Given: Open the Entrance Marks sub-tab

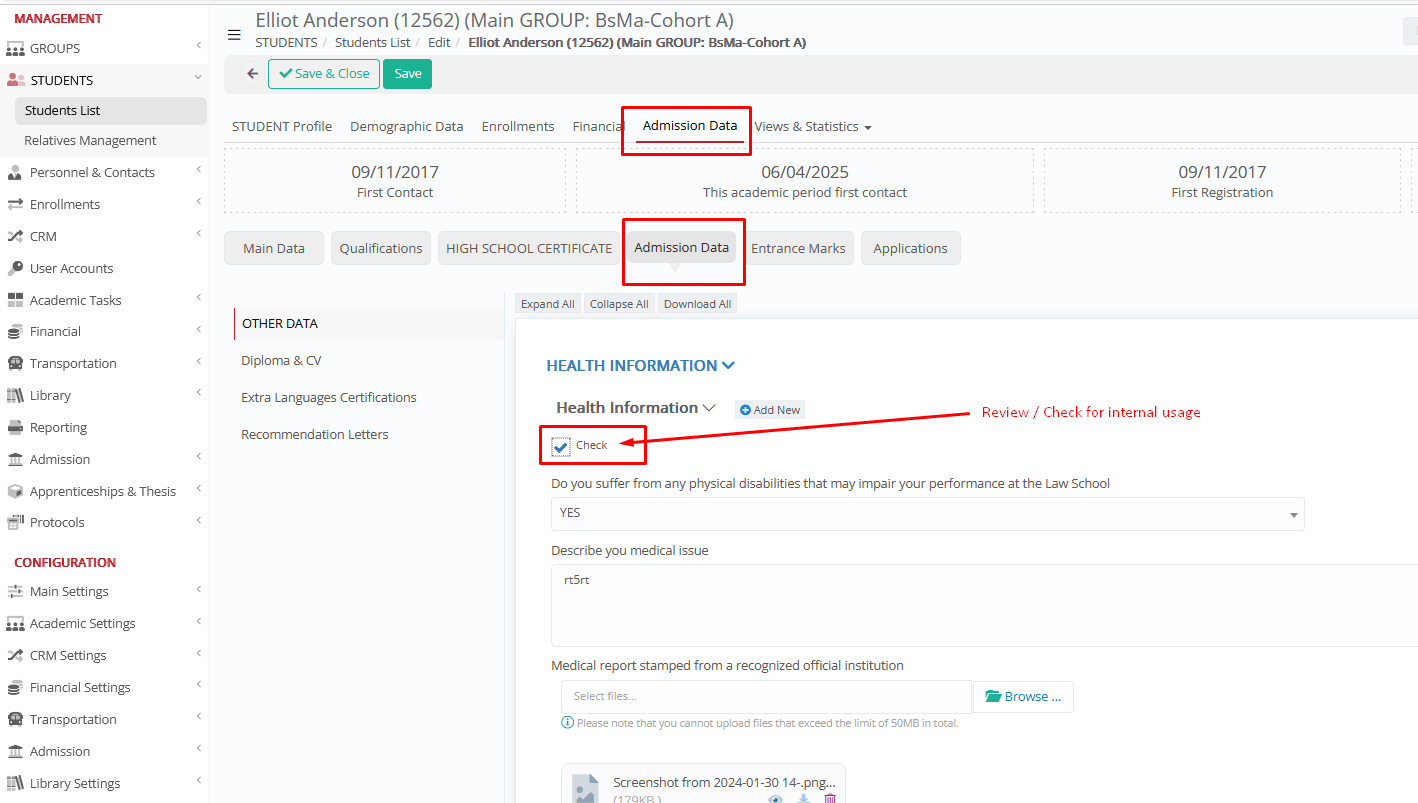Looking at the screenshot, I should coord(798,249).
